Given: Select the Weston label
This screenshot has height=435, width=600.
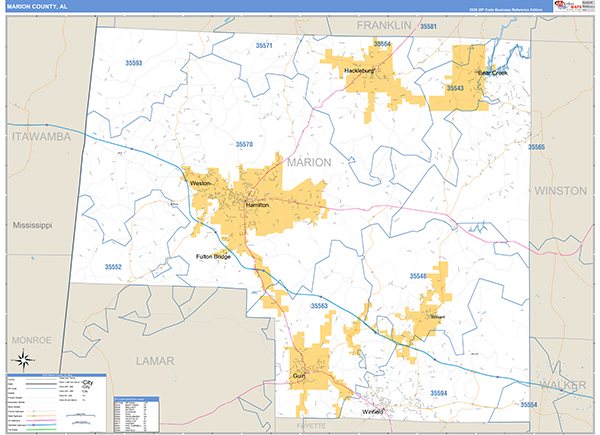Looking at the screenshot, I should click(201, 184).
